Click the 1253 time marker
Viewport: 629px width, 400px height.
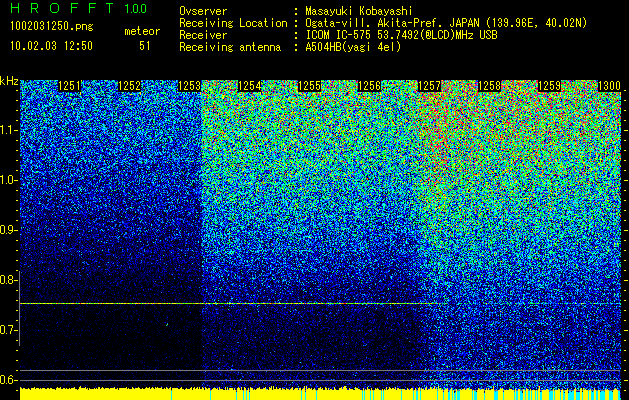189,86
